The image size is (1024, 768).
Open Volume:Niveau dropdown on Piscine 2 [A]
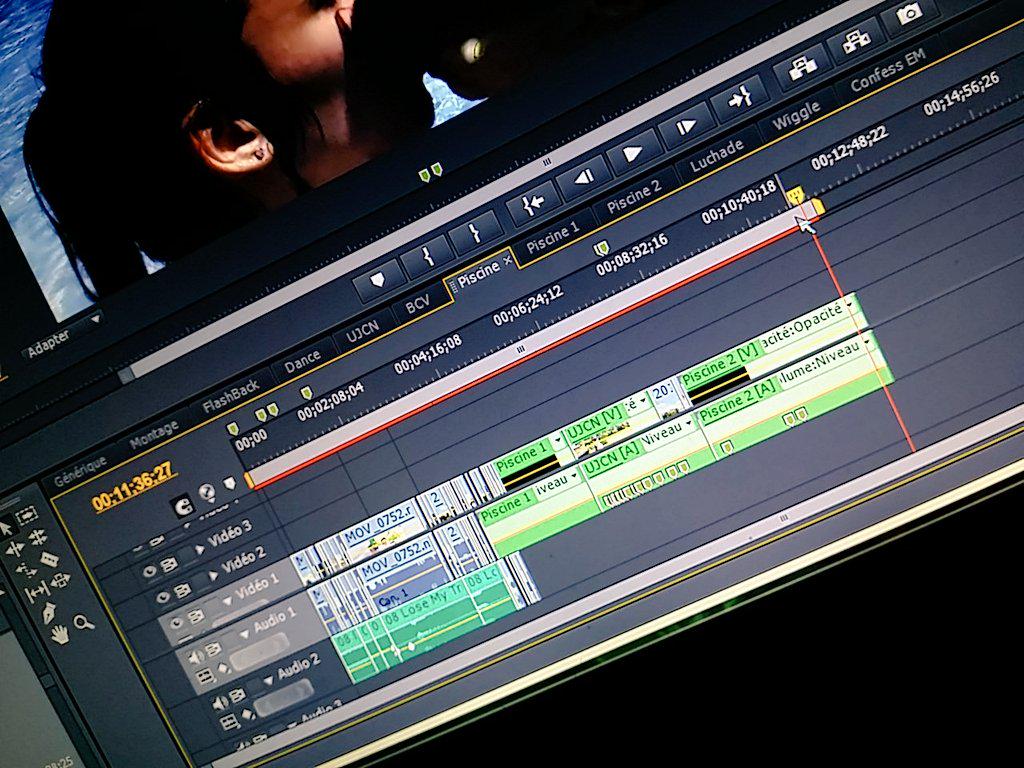867,342
